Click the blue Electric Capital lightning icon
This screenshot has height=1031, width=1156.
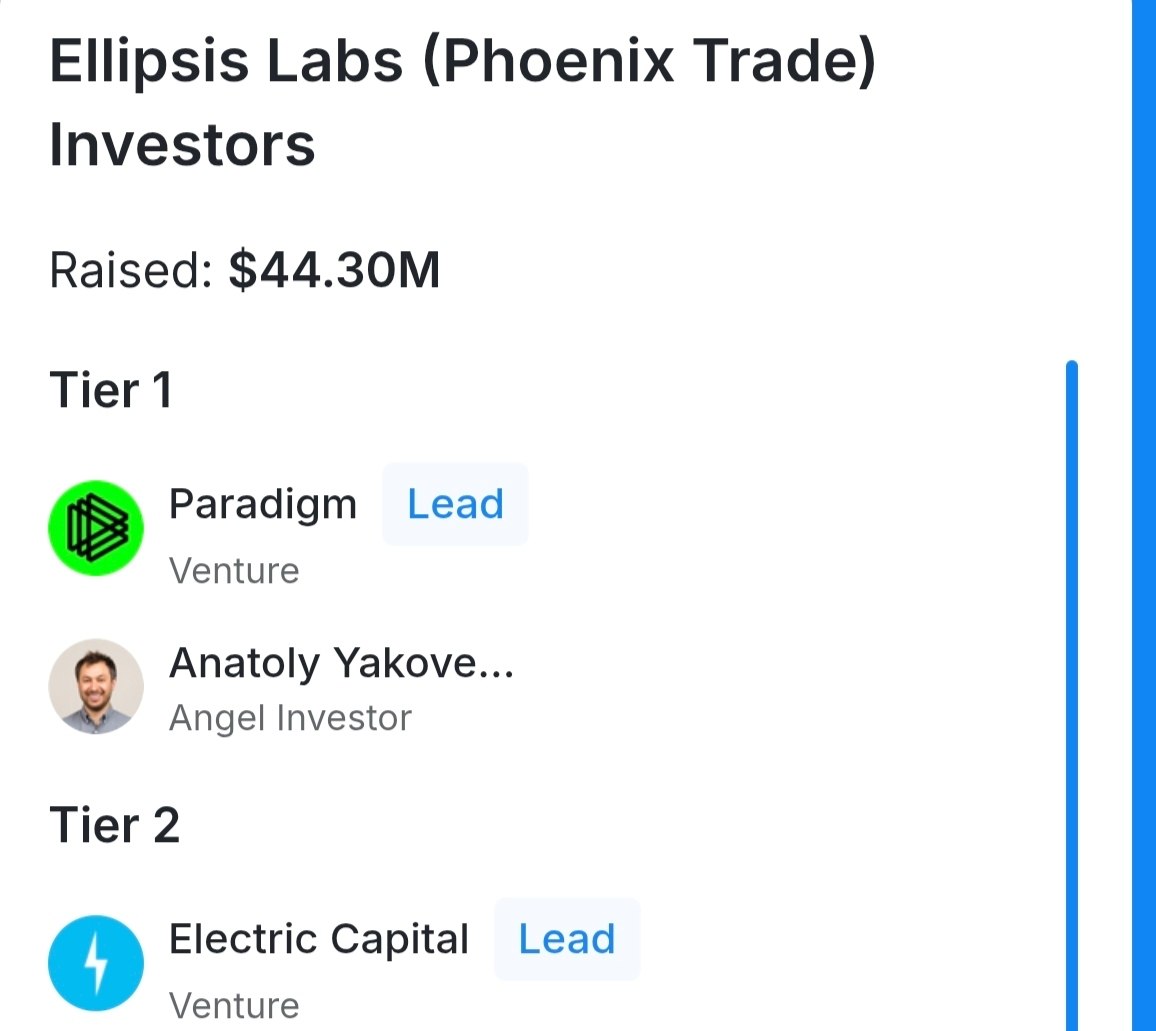click(x=96, y=963)
